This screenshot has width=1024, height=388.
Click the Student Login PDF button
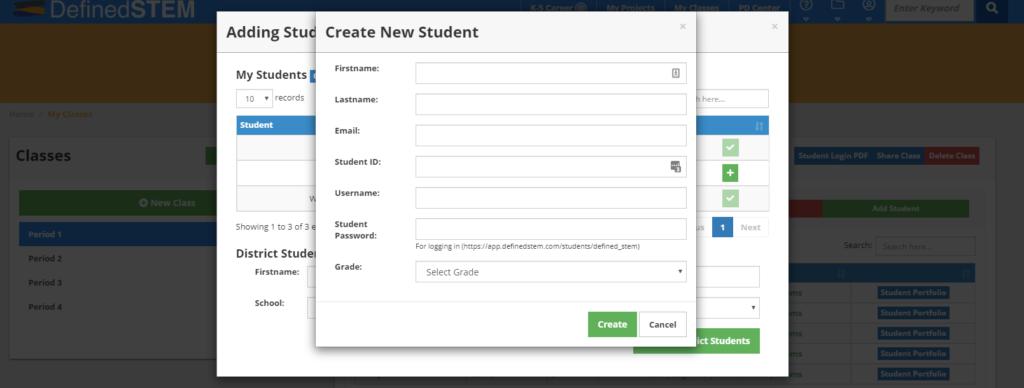click(833, 155)
